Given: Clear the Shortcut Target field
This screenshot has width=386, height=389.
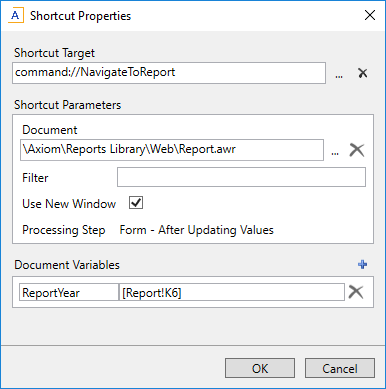Looking at the screenshot, I should 363,73.
